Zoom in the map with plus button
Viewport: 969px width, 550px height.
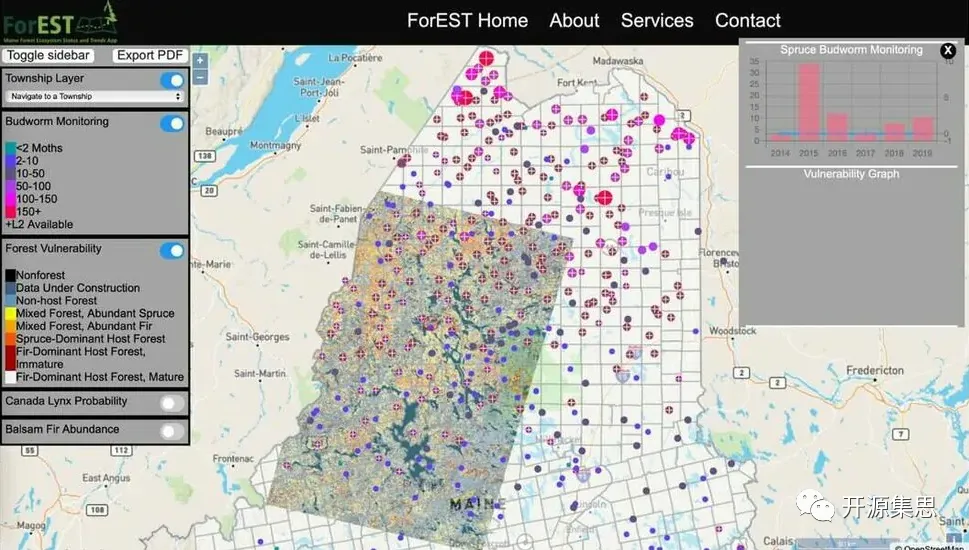coord(200,61)
